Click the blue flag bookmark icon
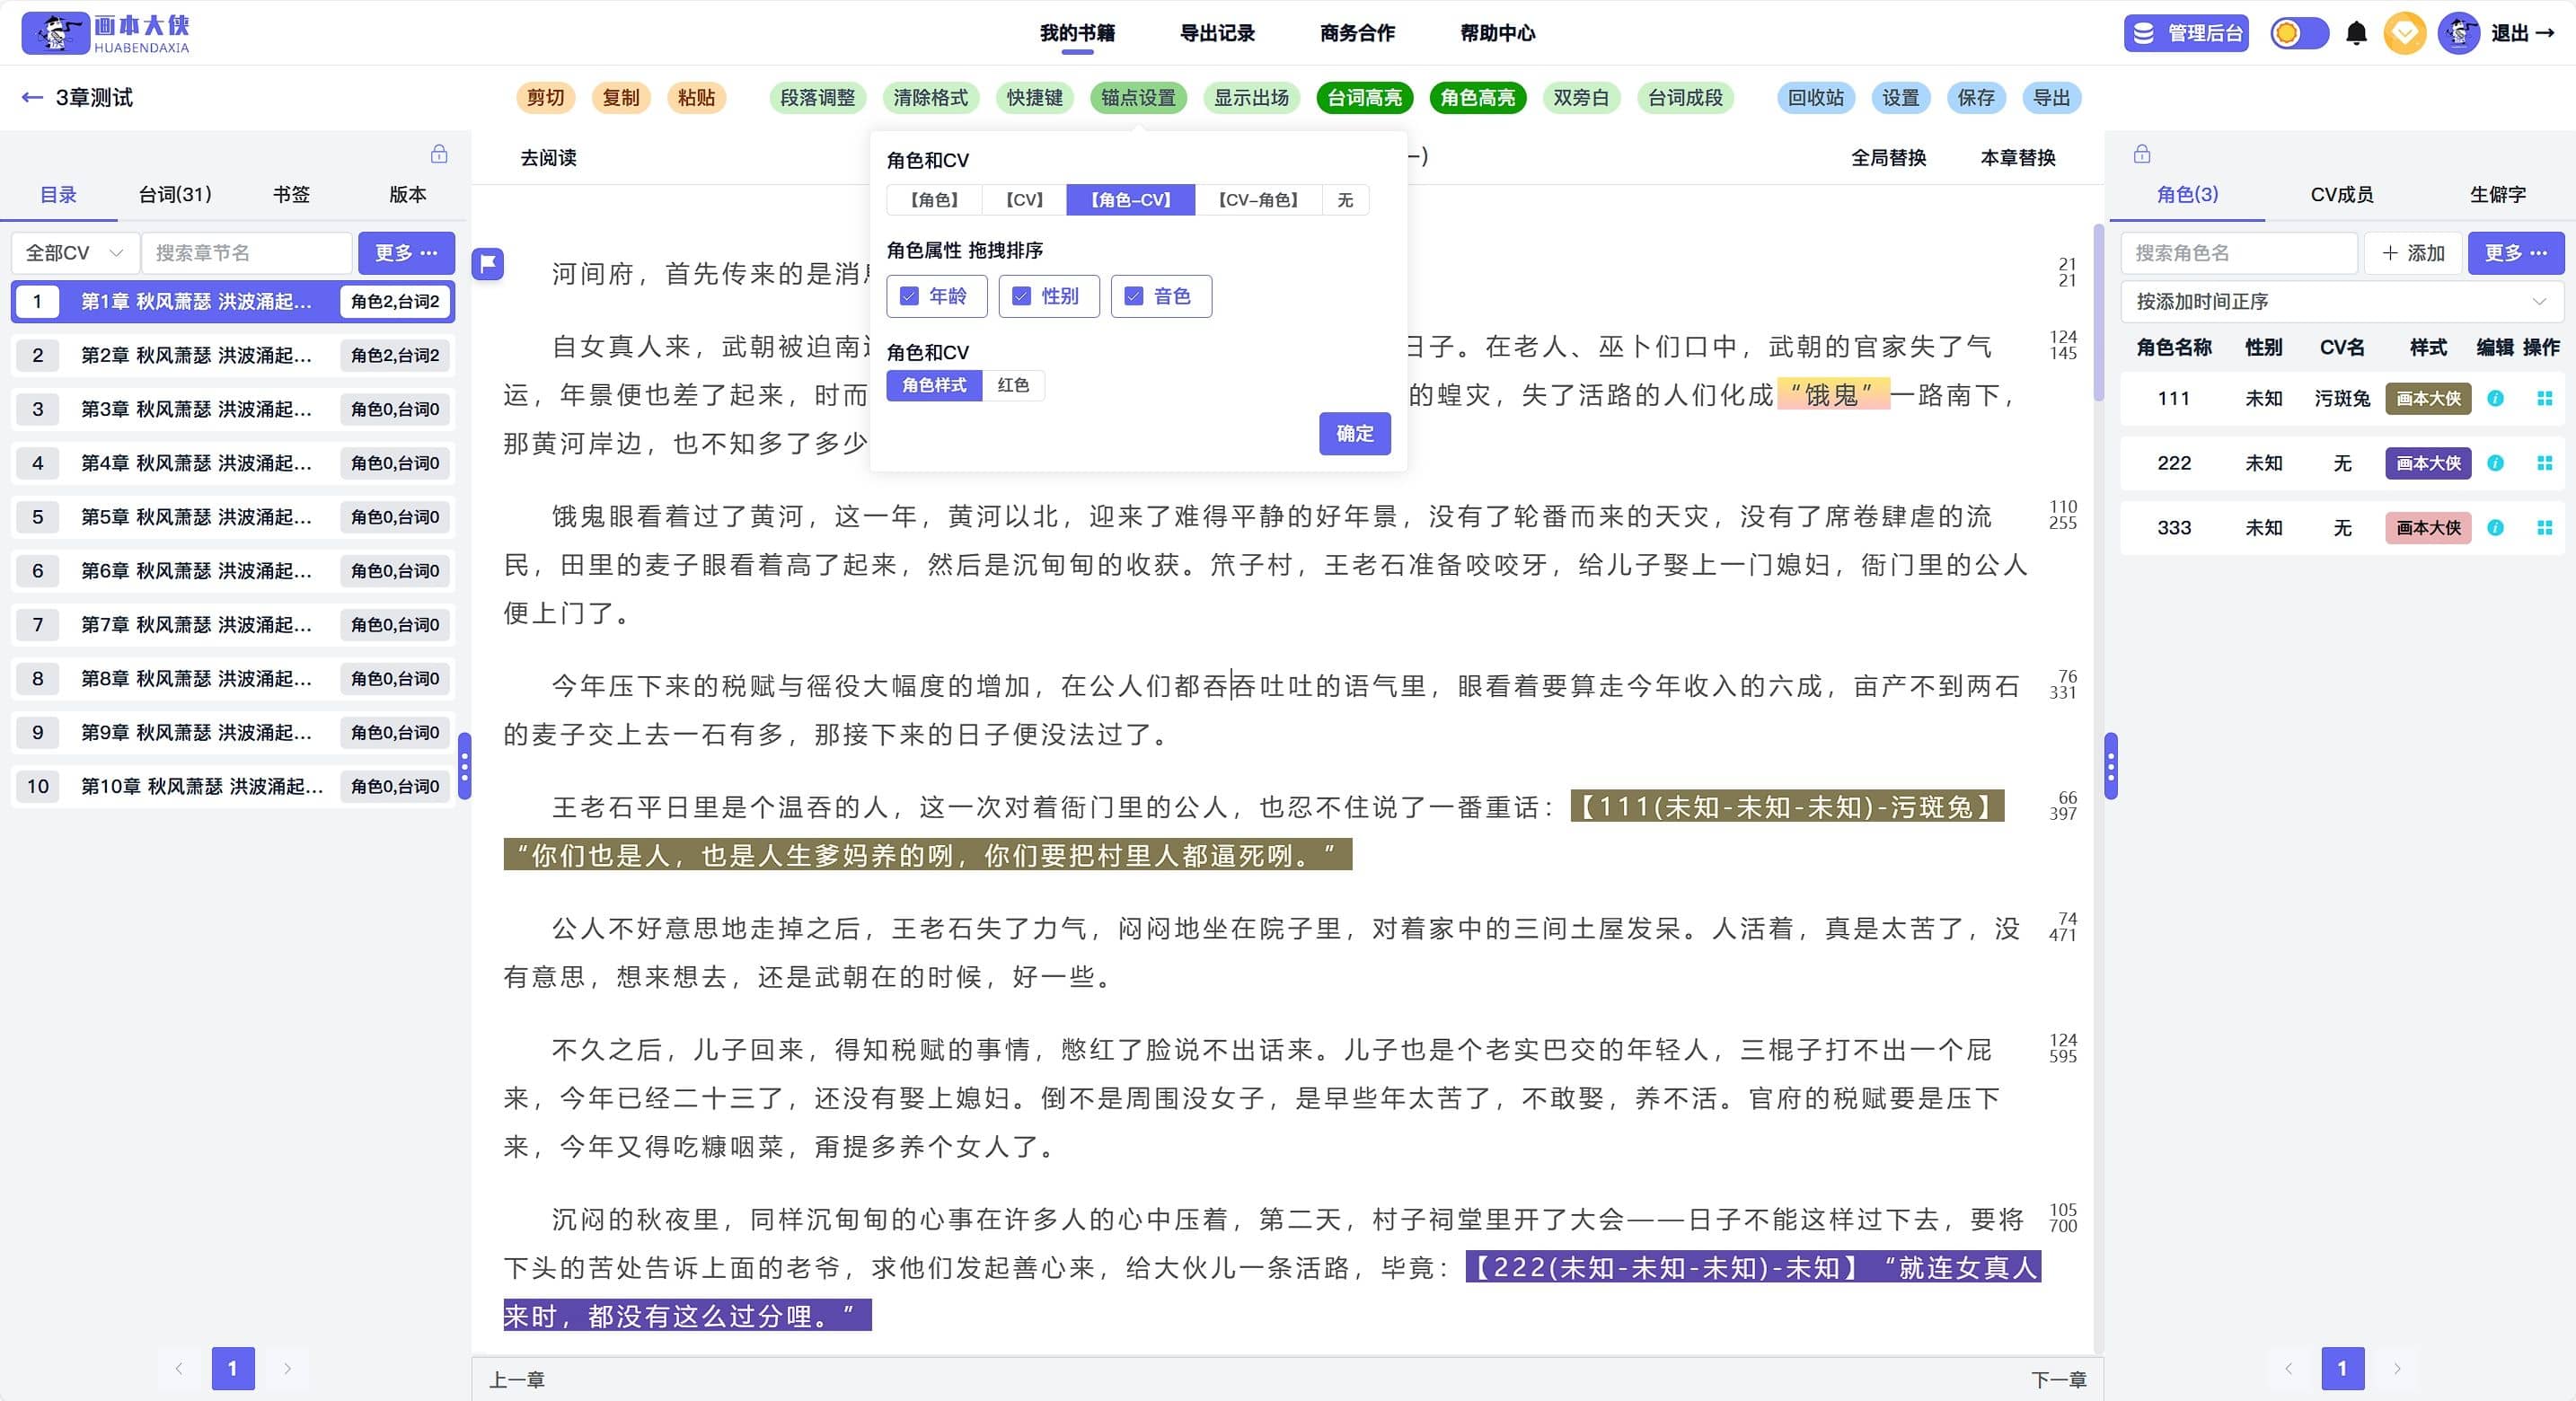The height and width of the screenshot is (1401, 2576). pyautogui.click(x=487, y=264)
